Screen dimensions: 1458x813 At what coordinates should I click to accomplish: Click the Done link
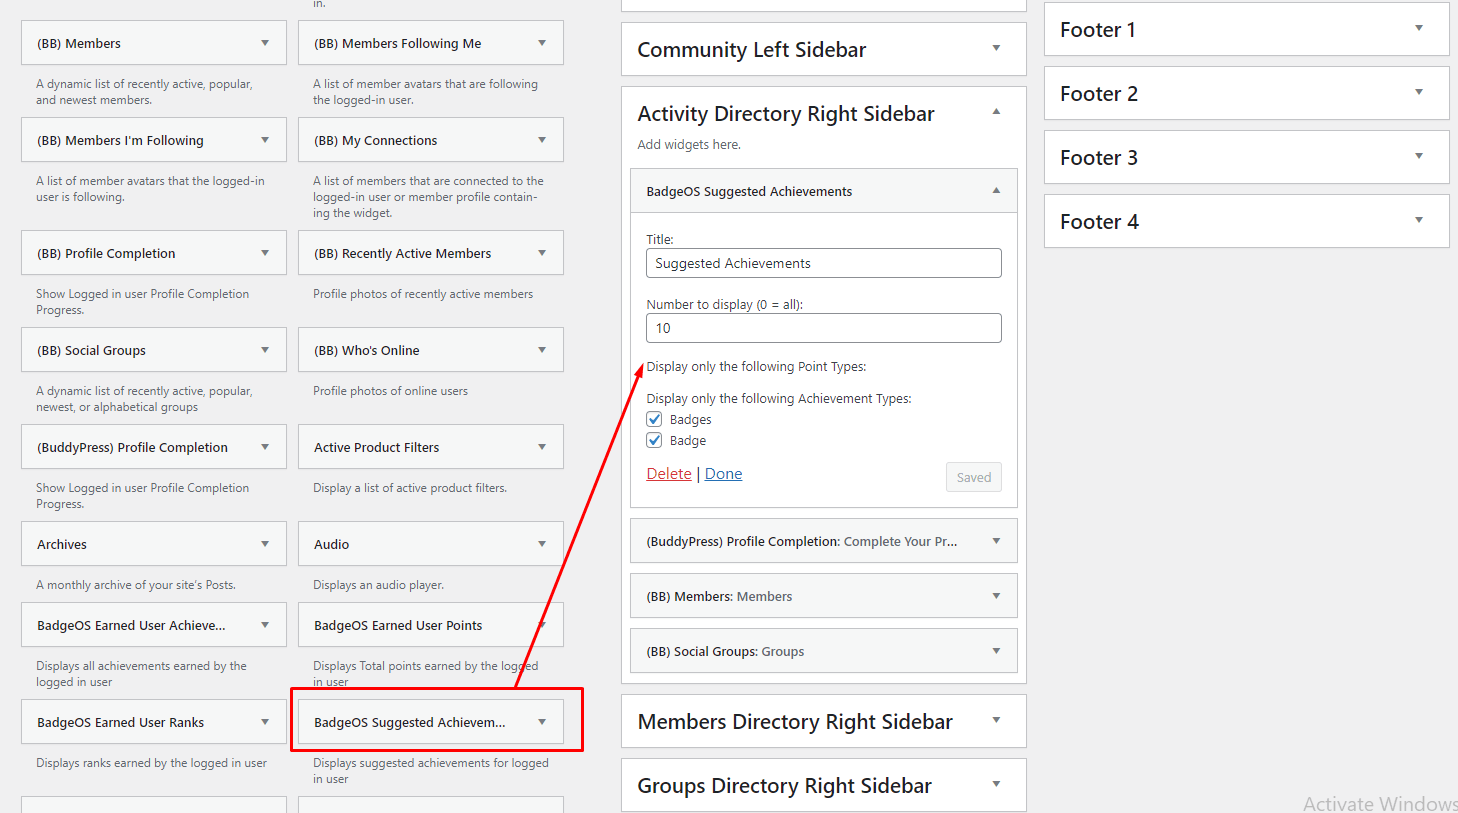pyautogui.click(x=723, y=474)
